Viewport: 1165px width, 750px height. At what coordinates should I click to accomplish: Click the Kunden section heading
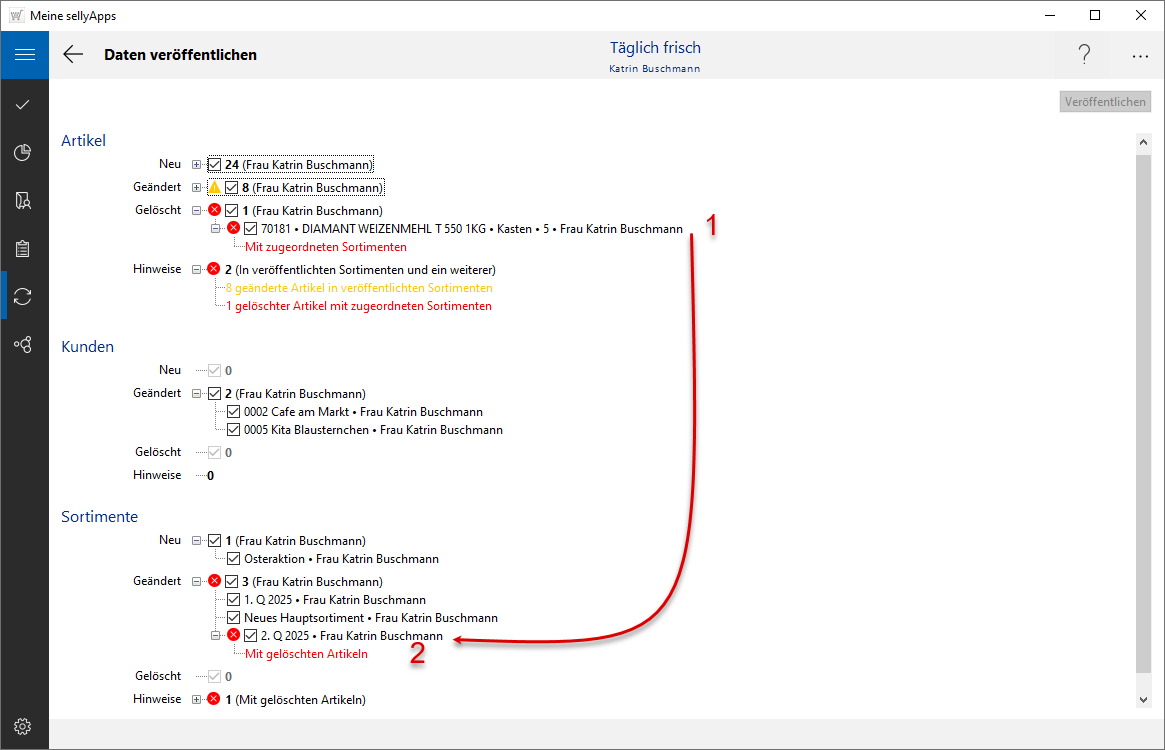(88, 346)
